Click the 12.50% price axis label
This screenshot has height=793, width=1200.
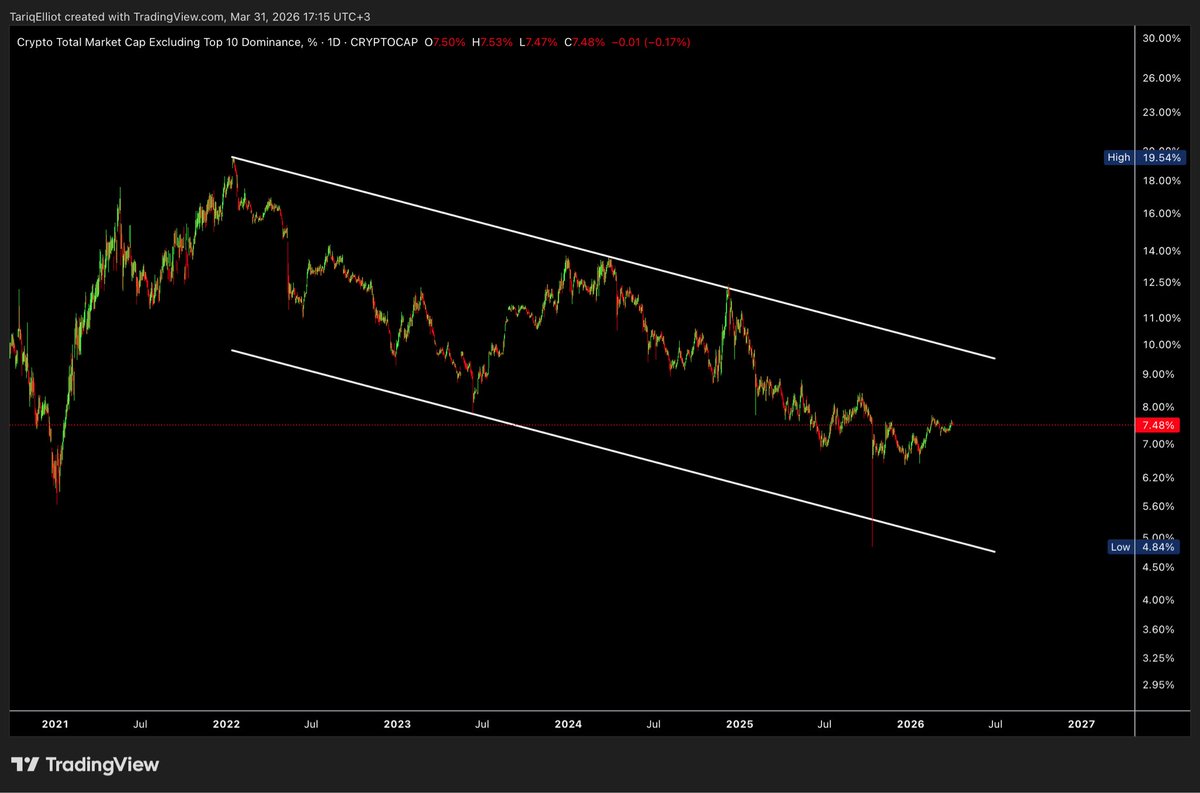(x=1161, y=283)
